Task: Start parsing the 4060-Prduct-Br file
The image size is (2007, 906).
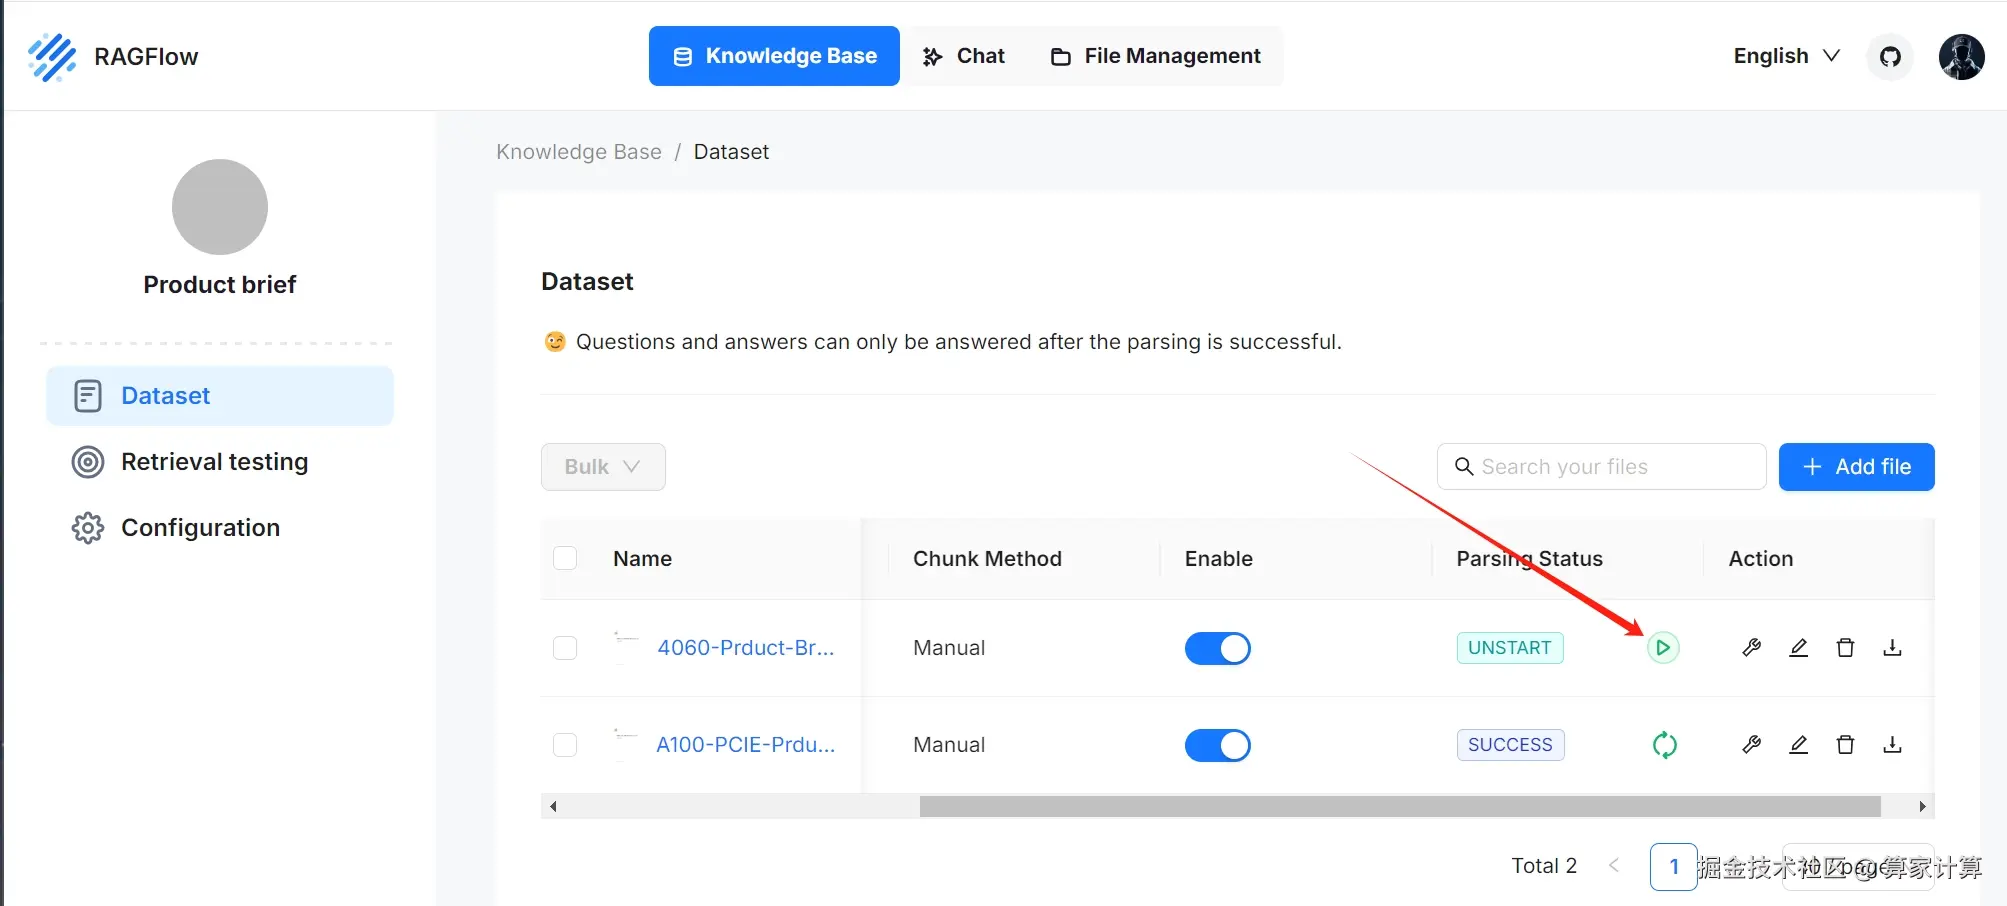Action: tap(1663, 648)
